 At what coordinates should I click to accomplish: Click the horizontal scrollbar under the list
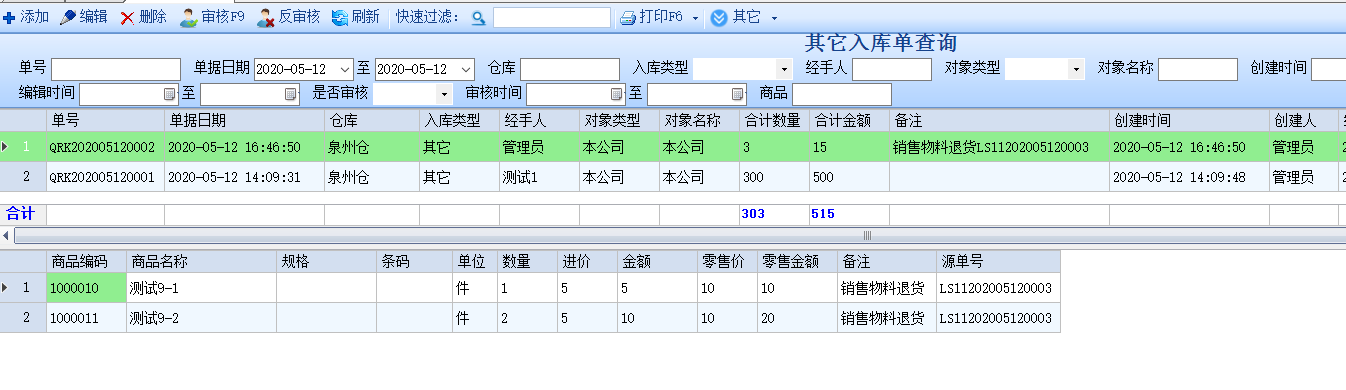click(673, 236)
